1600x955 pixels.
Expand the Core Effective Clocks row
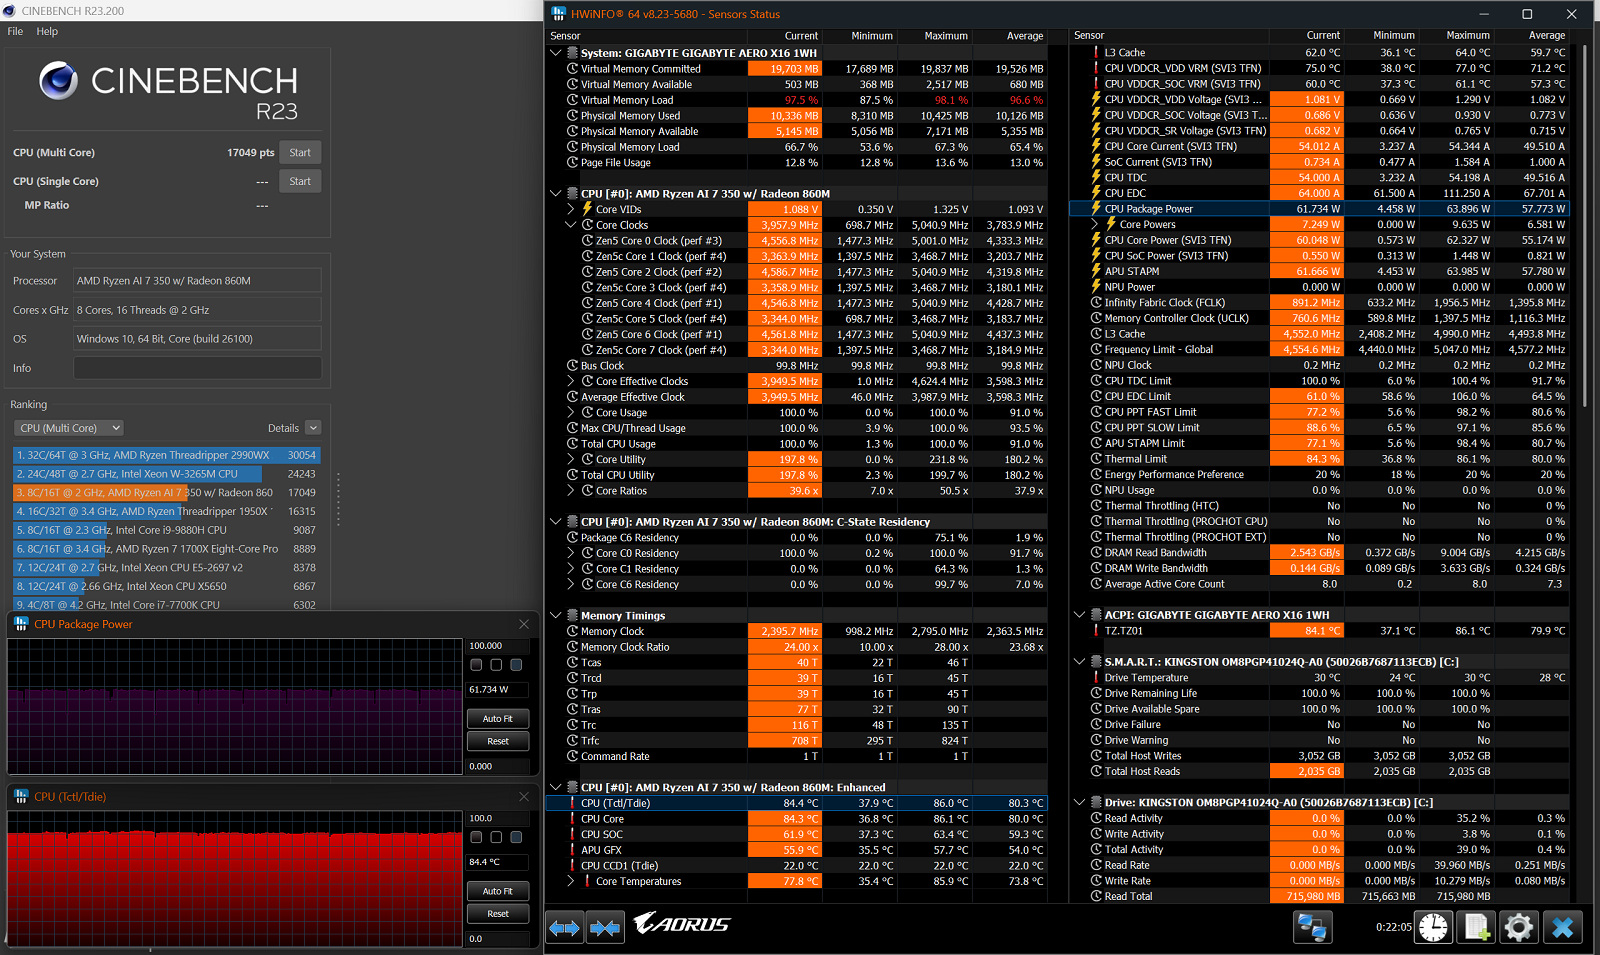(x=571, y=381)
